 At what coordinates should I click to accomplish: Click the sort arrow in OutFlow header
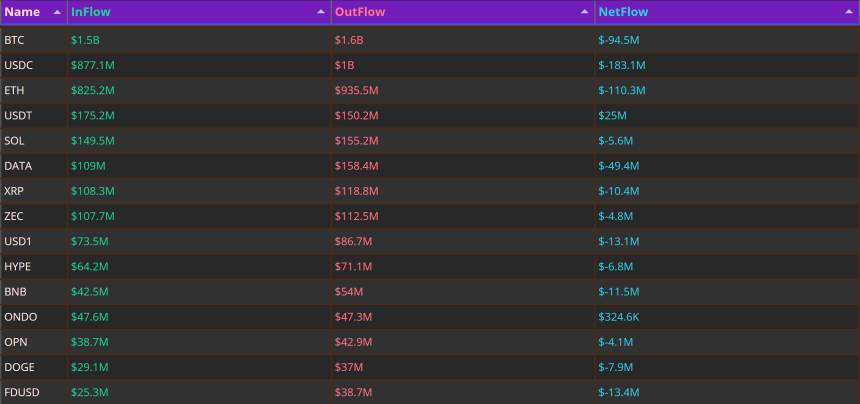(x=585, y=12)
